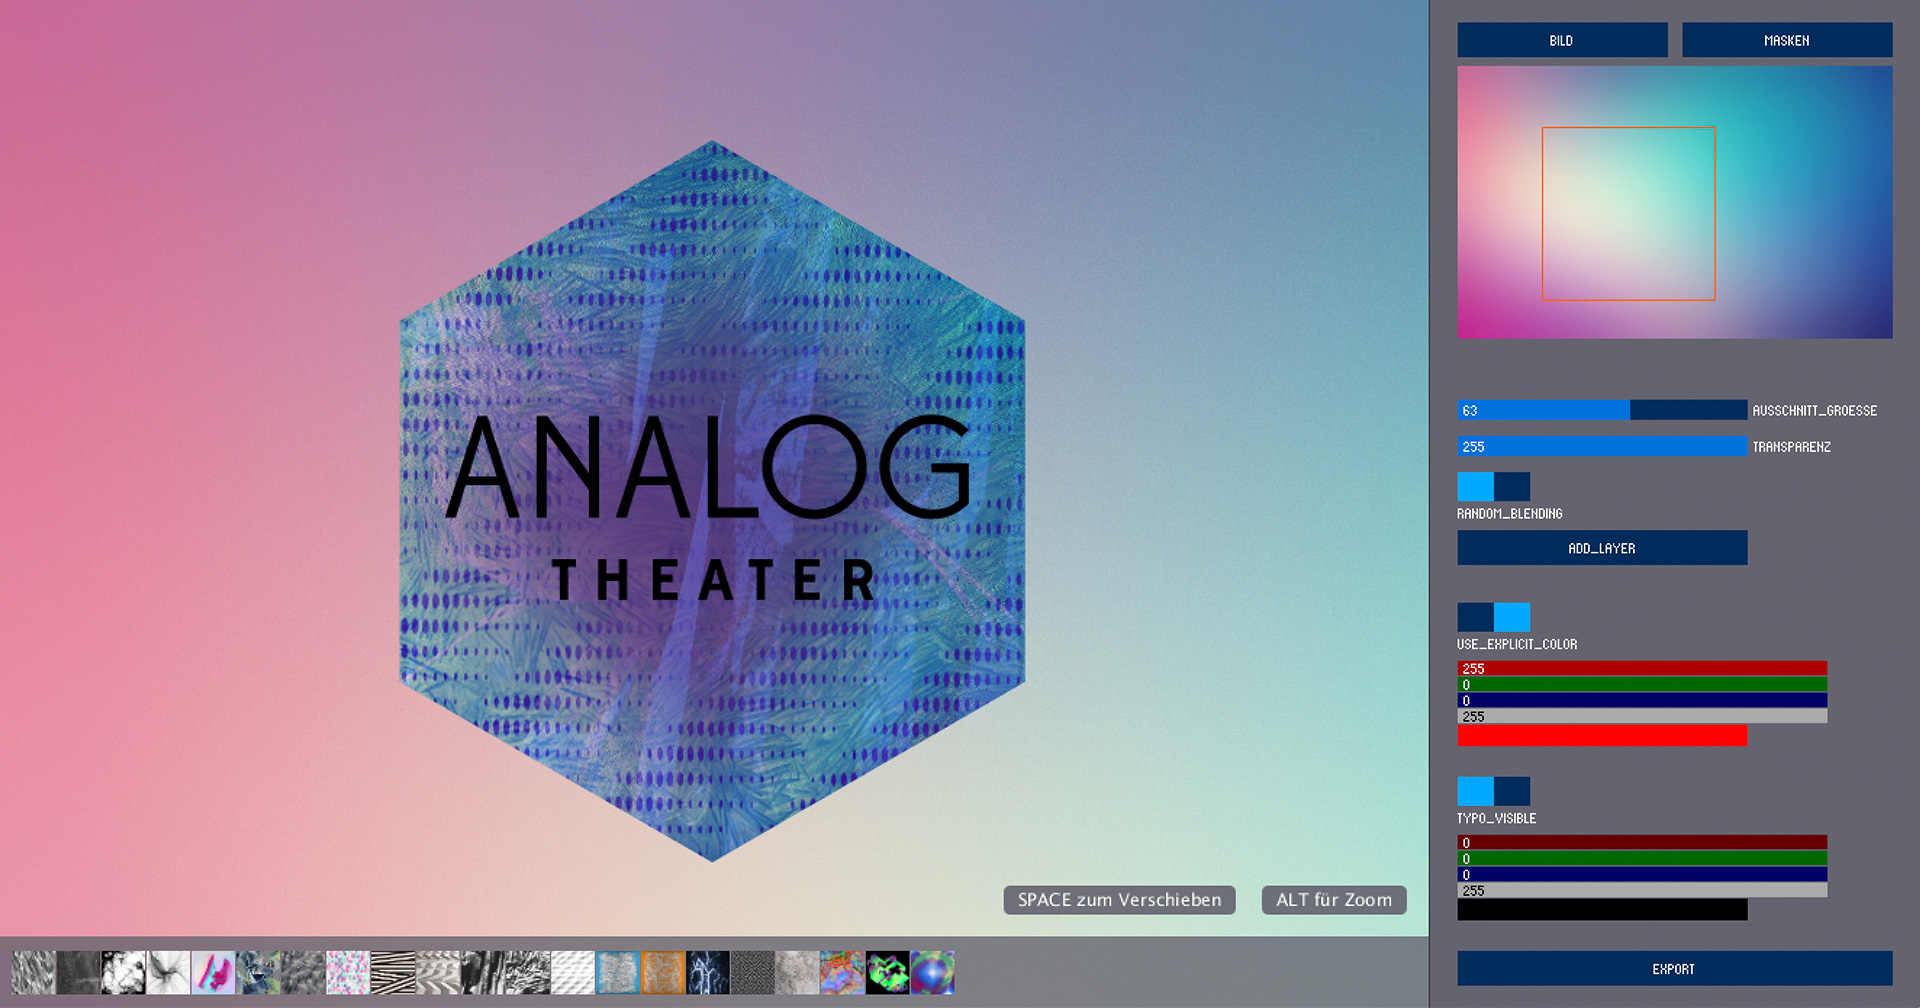The width and height of the screenshot is (1920, 1008).
Task: Set the typo color red channel slider
Action: [1642, 842]
